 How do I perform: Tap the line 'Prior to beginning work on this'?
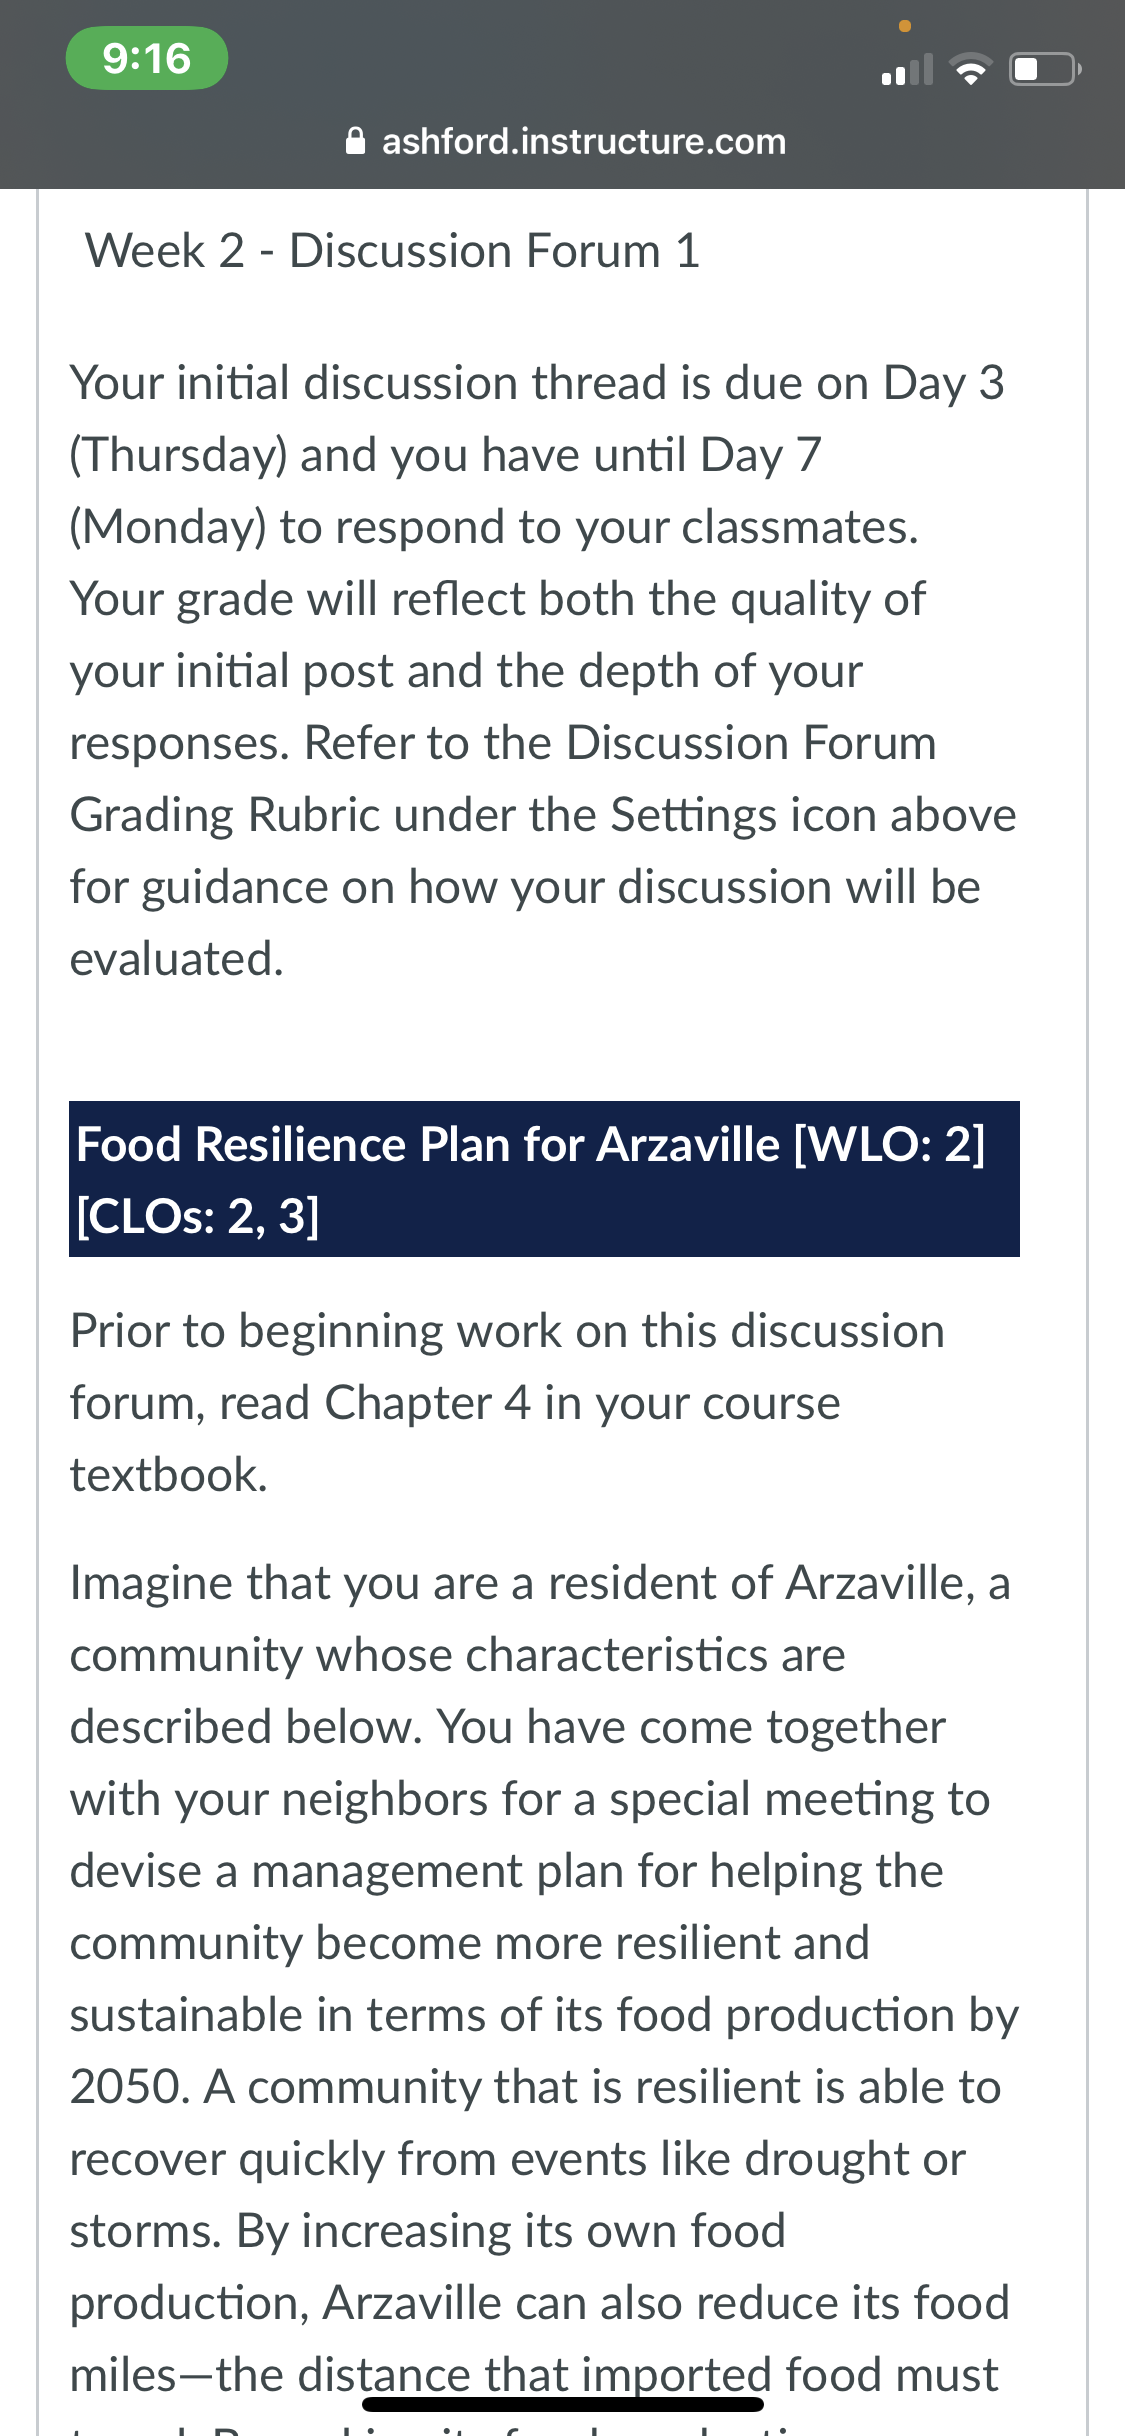click(x=507, y=1331)
